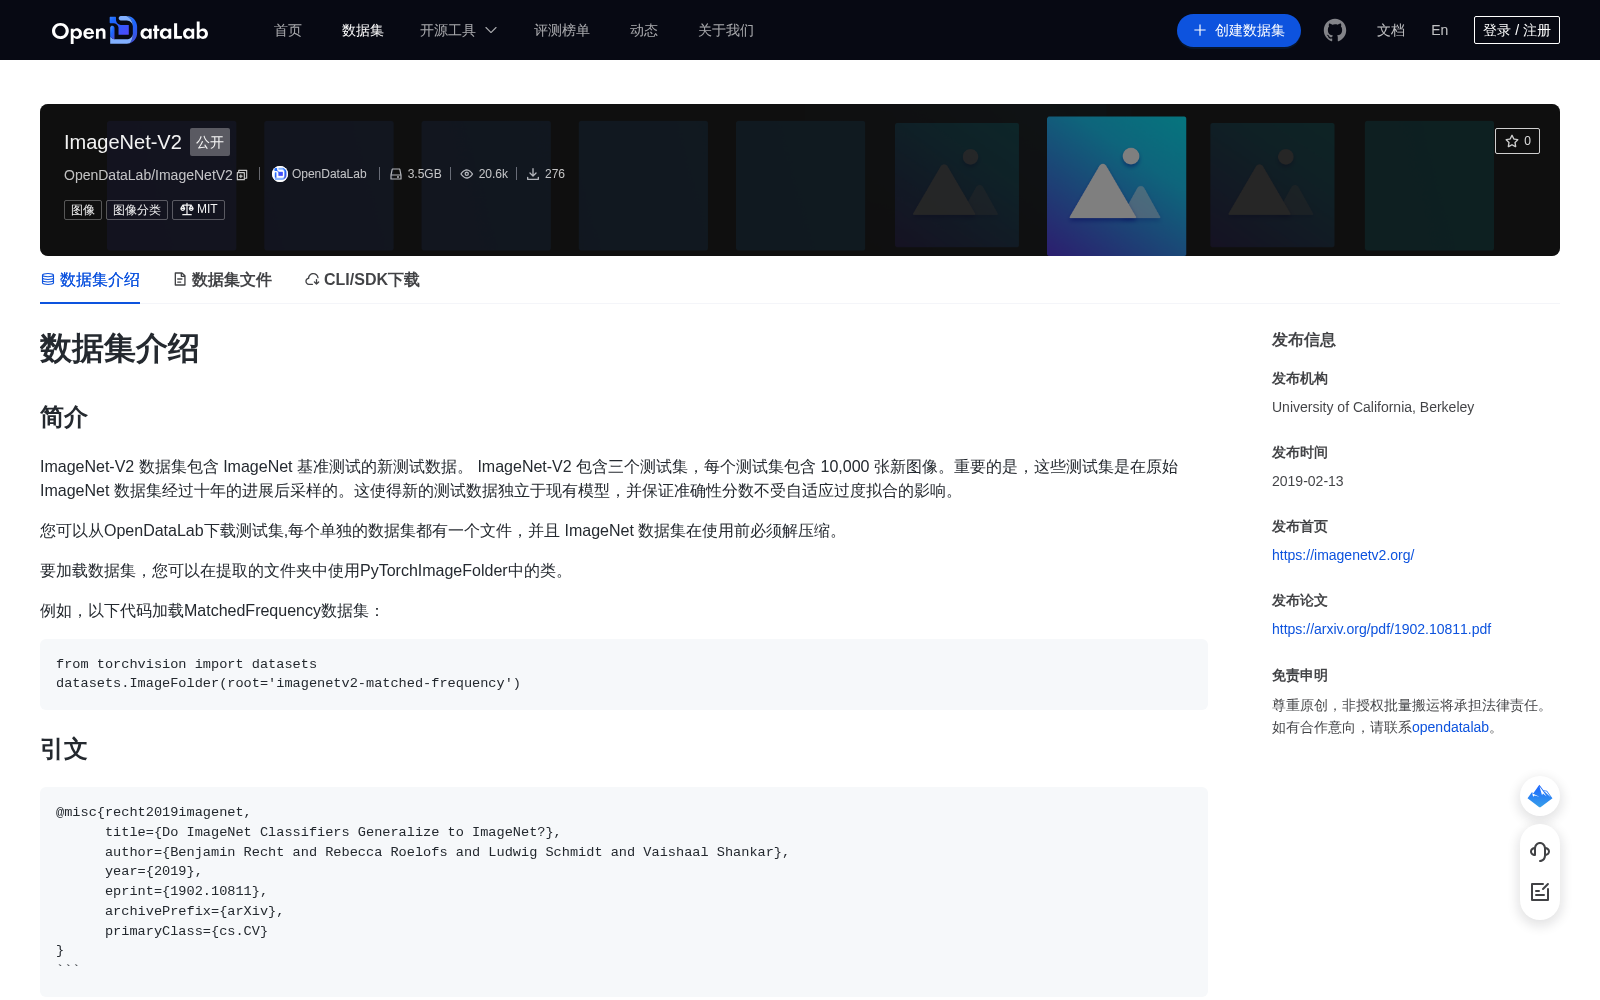Star the ImageNet-V2 dataset
Image resolution: width=1600 pixels, height=1000 pixels.
tap(1517, 141)
